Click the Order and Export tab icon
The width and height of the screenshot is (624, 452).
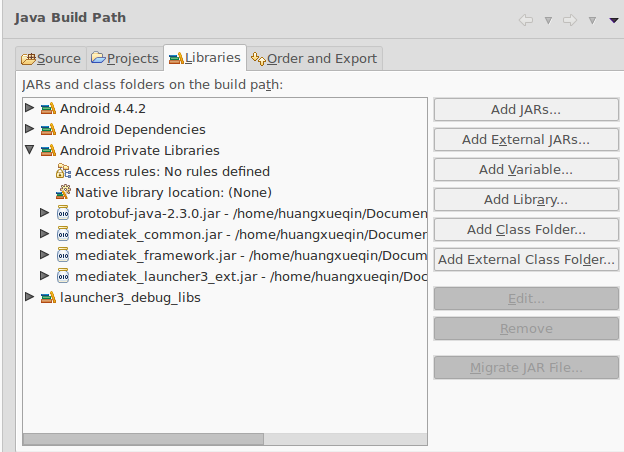258,59
